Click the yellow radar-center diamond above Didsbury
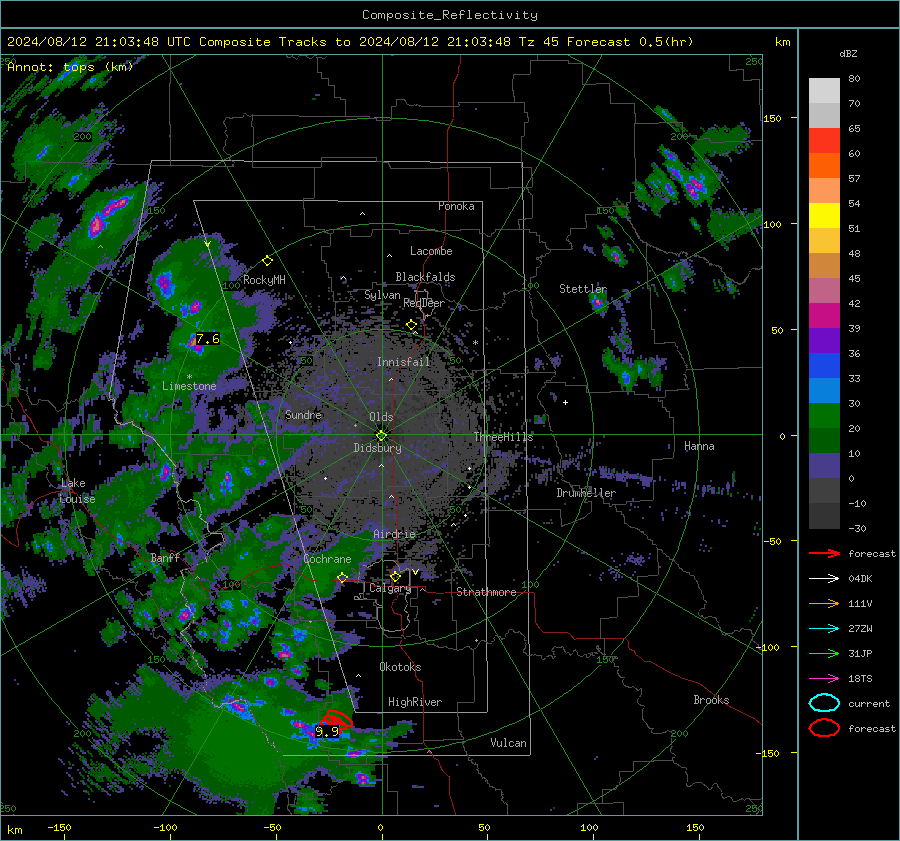This screenshot has width=900, height=841. coord(381,435)
